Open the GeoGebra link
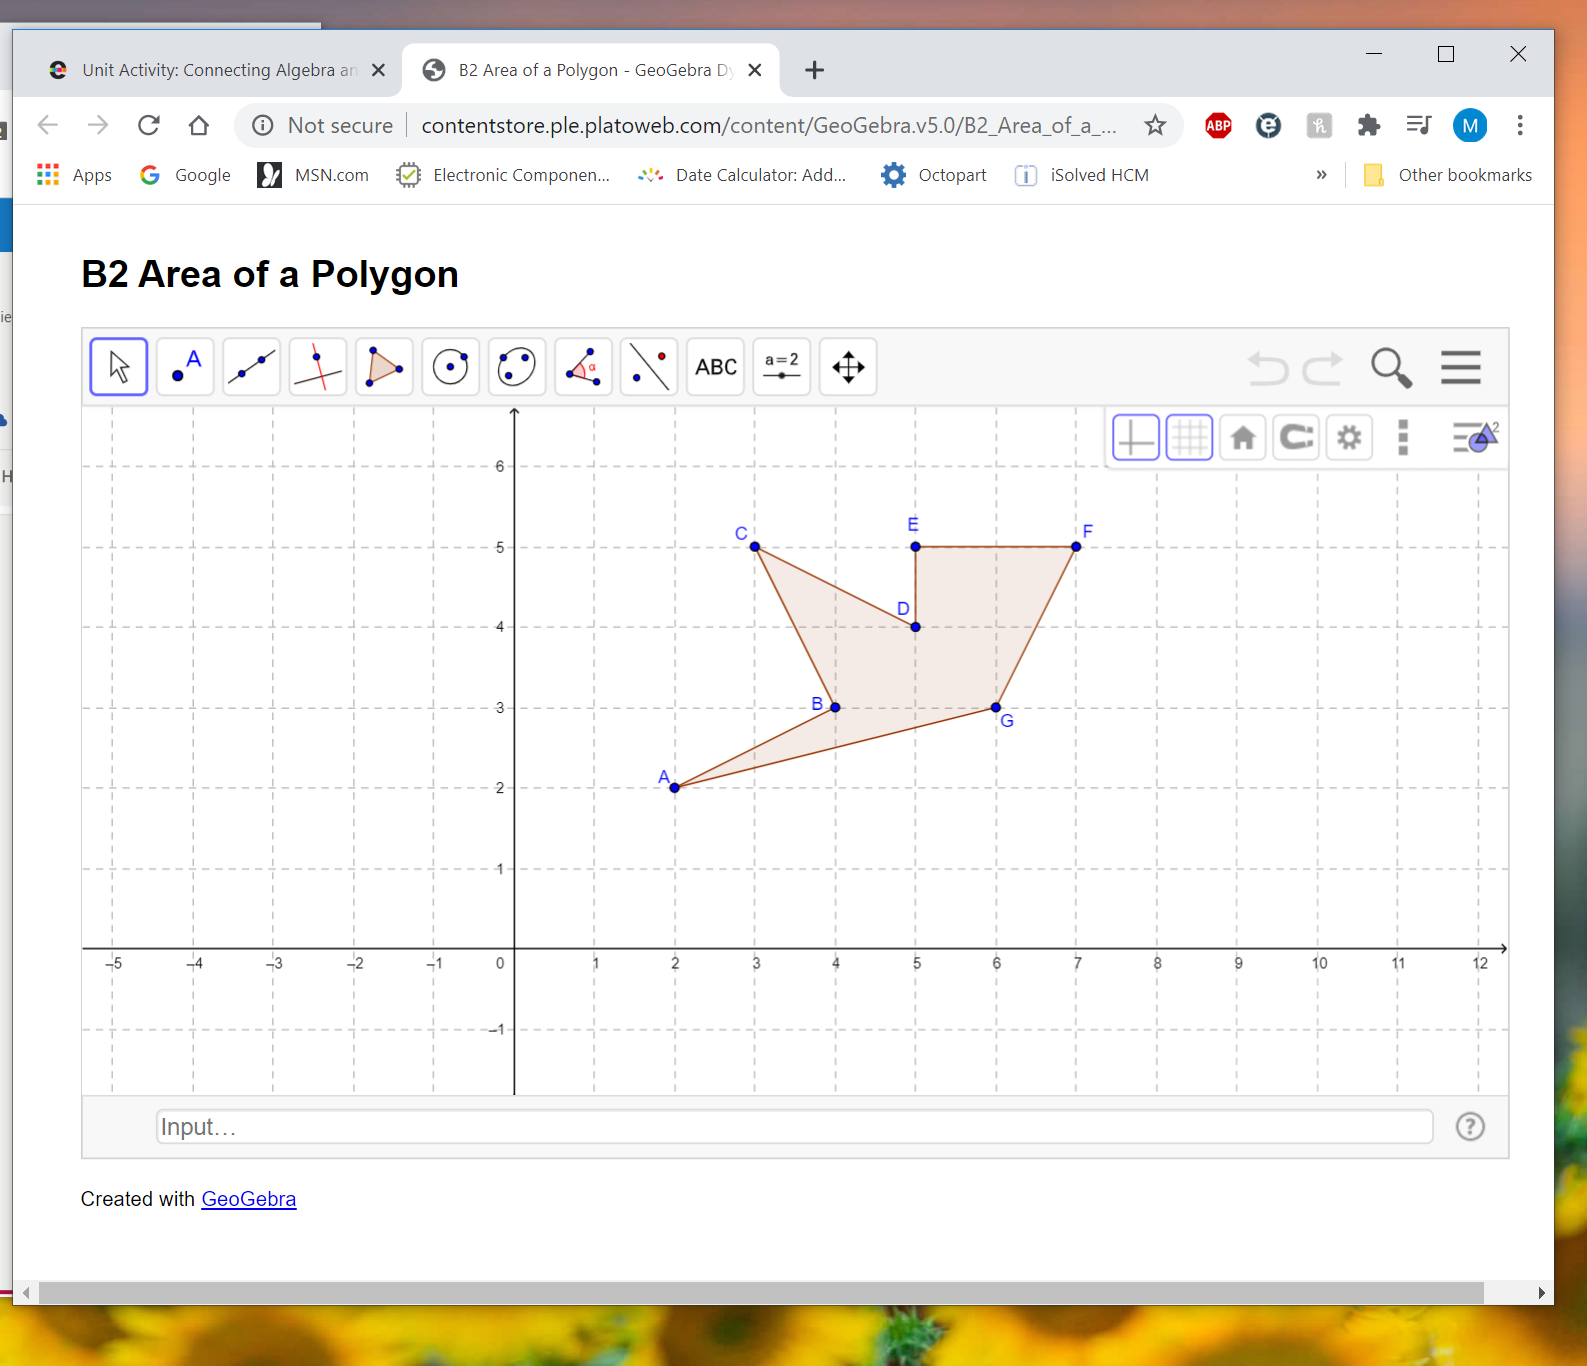Viewport: 1587px width, 1366px height. click(x=249, y=1199)
